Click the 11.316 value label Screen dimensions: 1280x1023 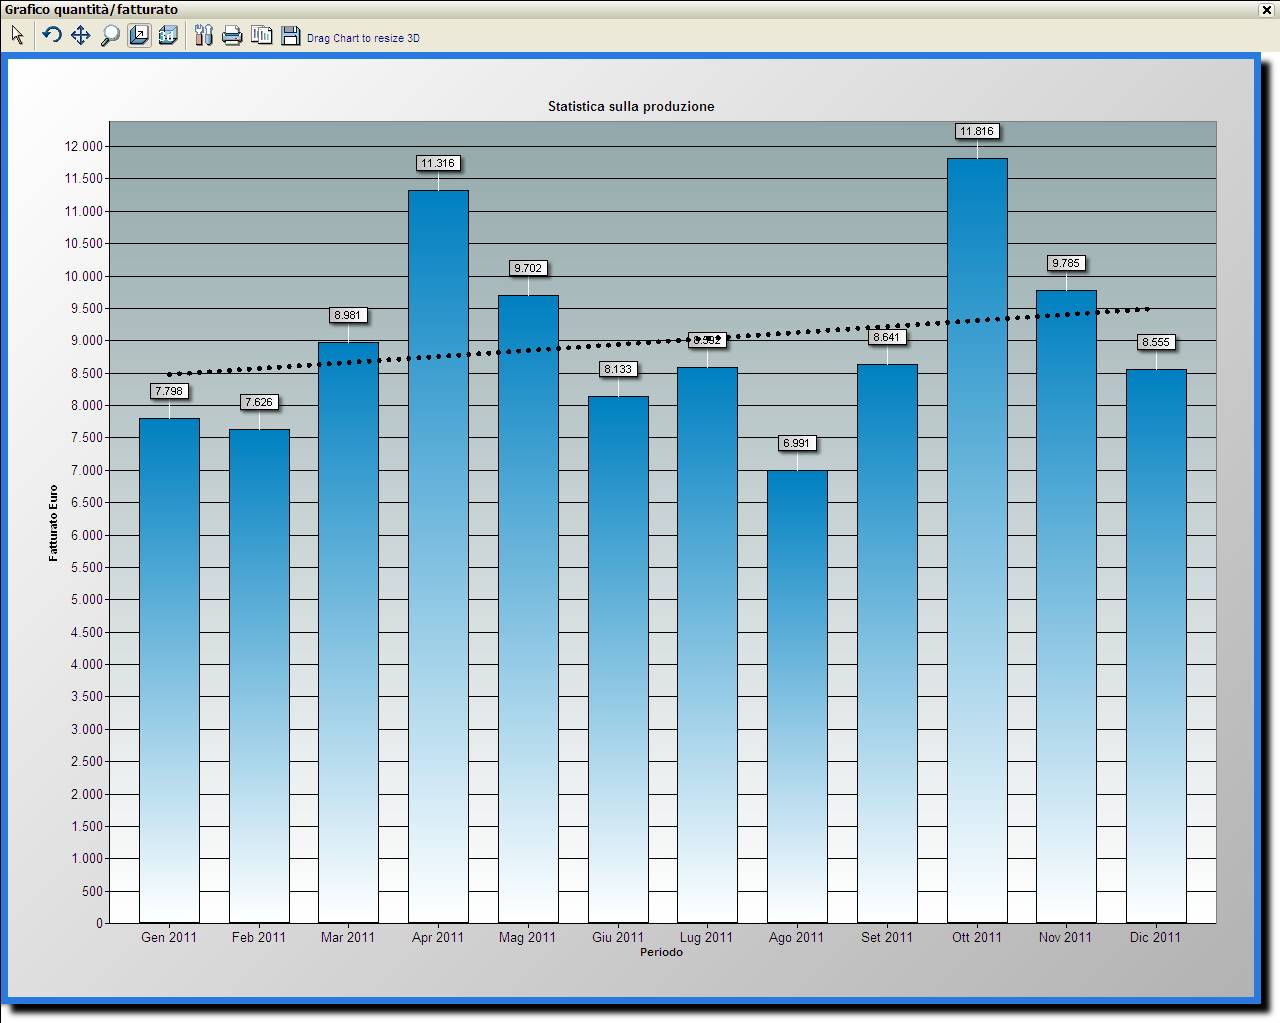click(x=438, y=163)
